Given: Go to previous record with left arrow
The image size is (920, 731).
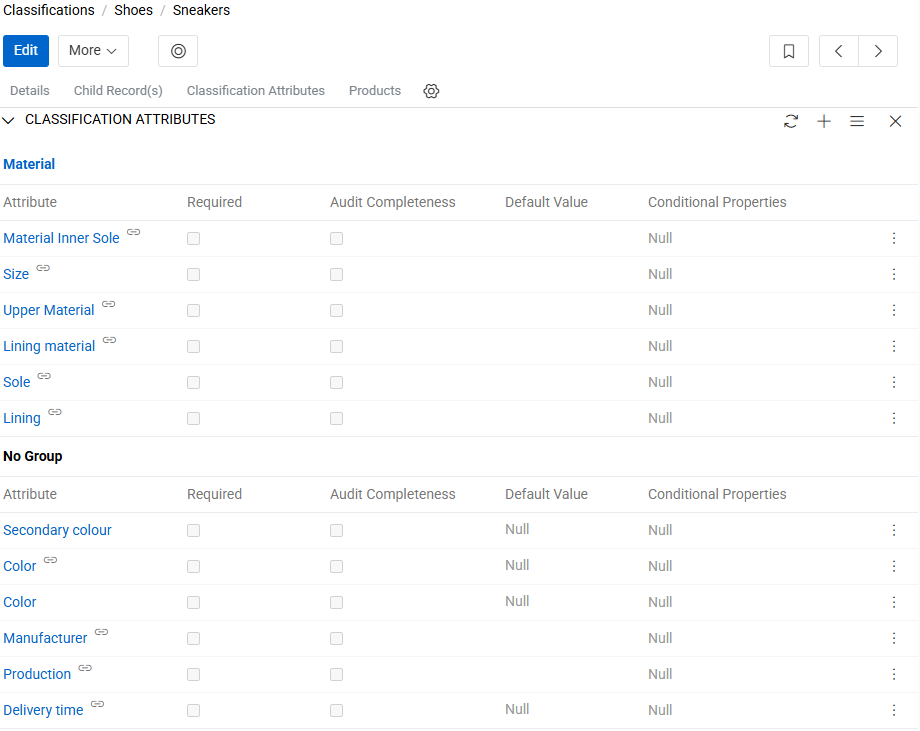Looking at the screenshot, I should pos(839,51).
